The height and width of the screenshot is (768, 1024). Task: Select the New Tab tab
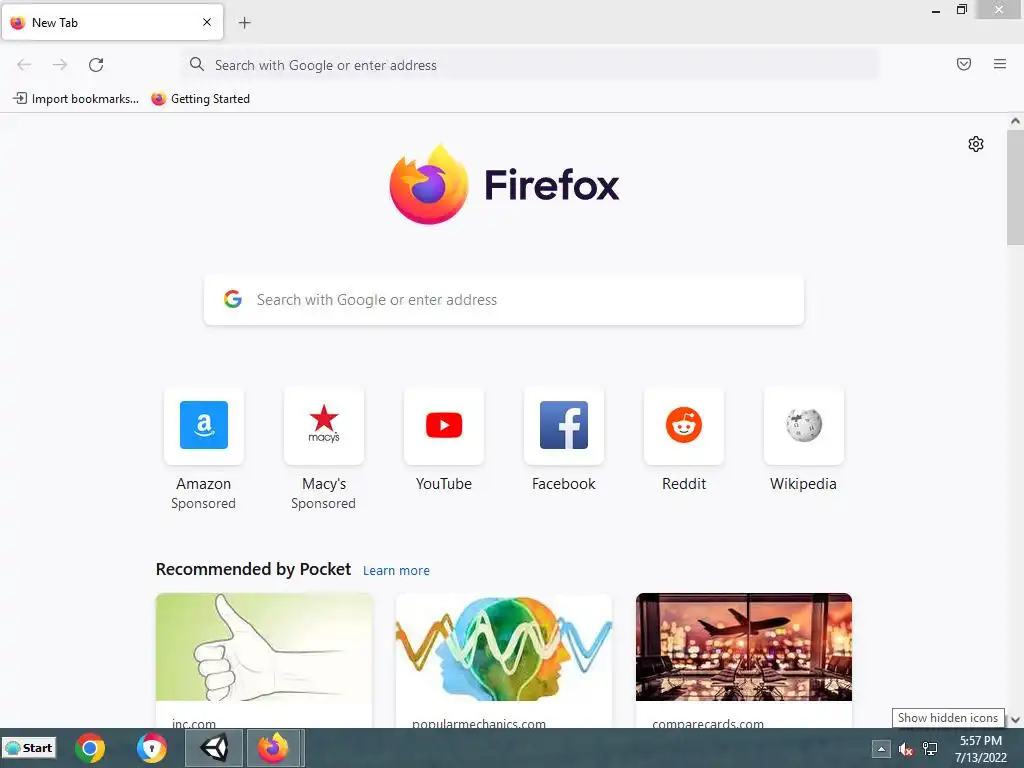pyautogui.click(x=112, y=22)
